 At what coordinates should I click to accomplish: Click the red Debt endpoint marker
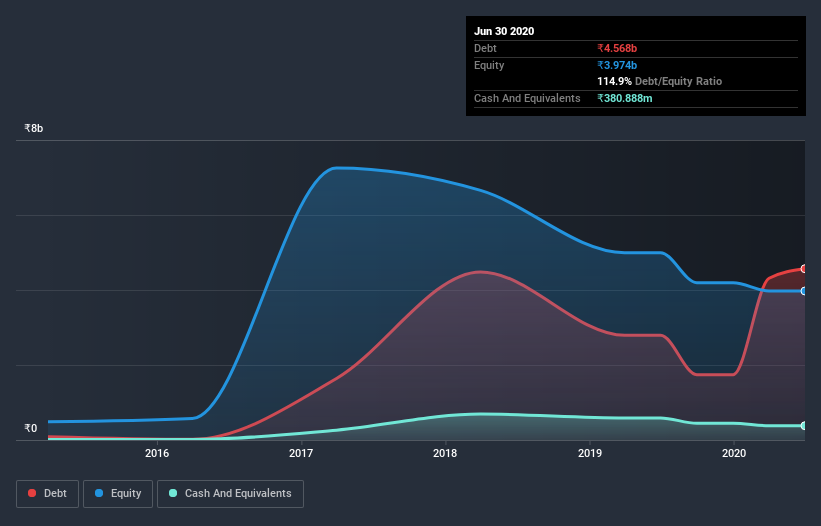804,268
